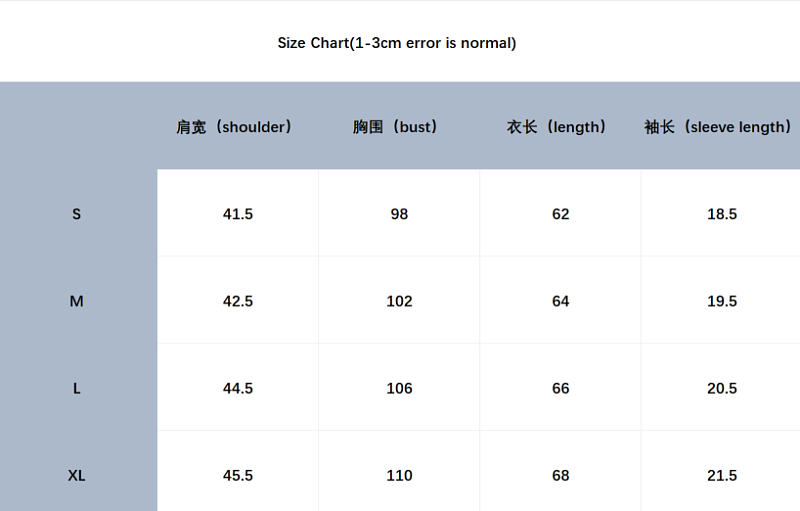
Task: Select the bust column header
Action: click(395, 126)
